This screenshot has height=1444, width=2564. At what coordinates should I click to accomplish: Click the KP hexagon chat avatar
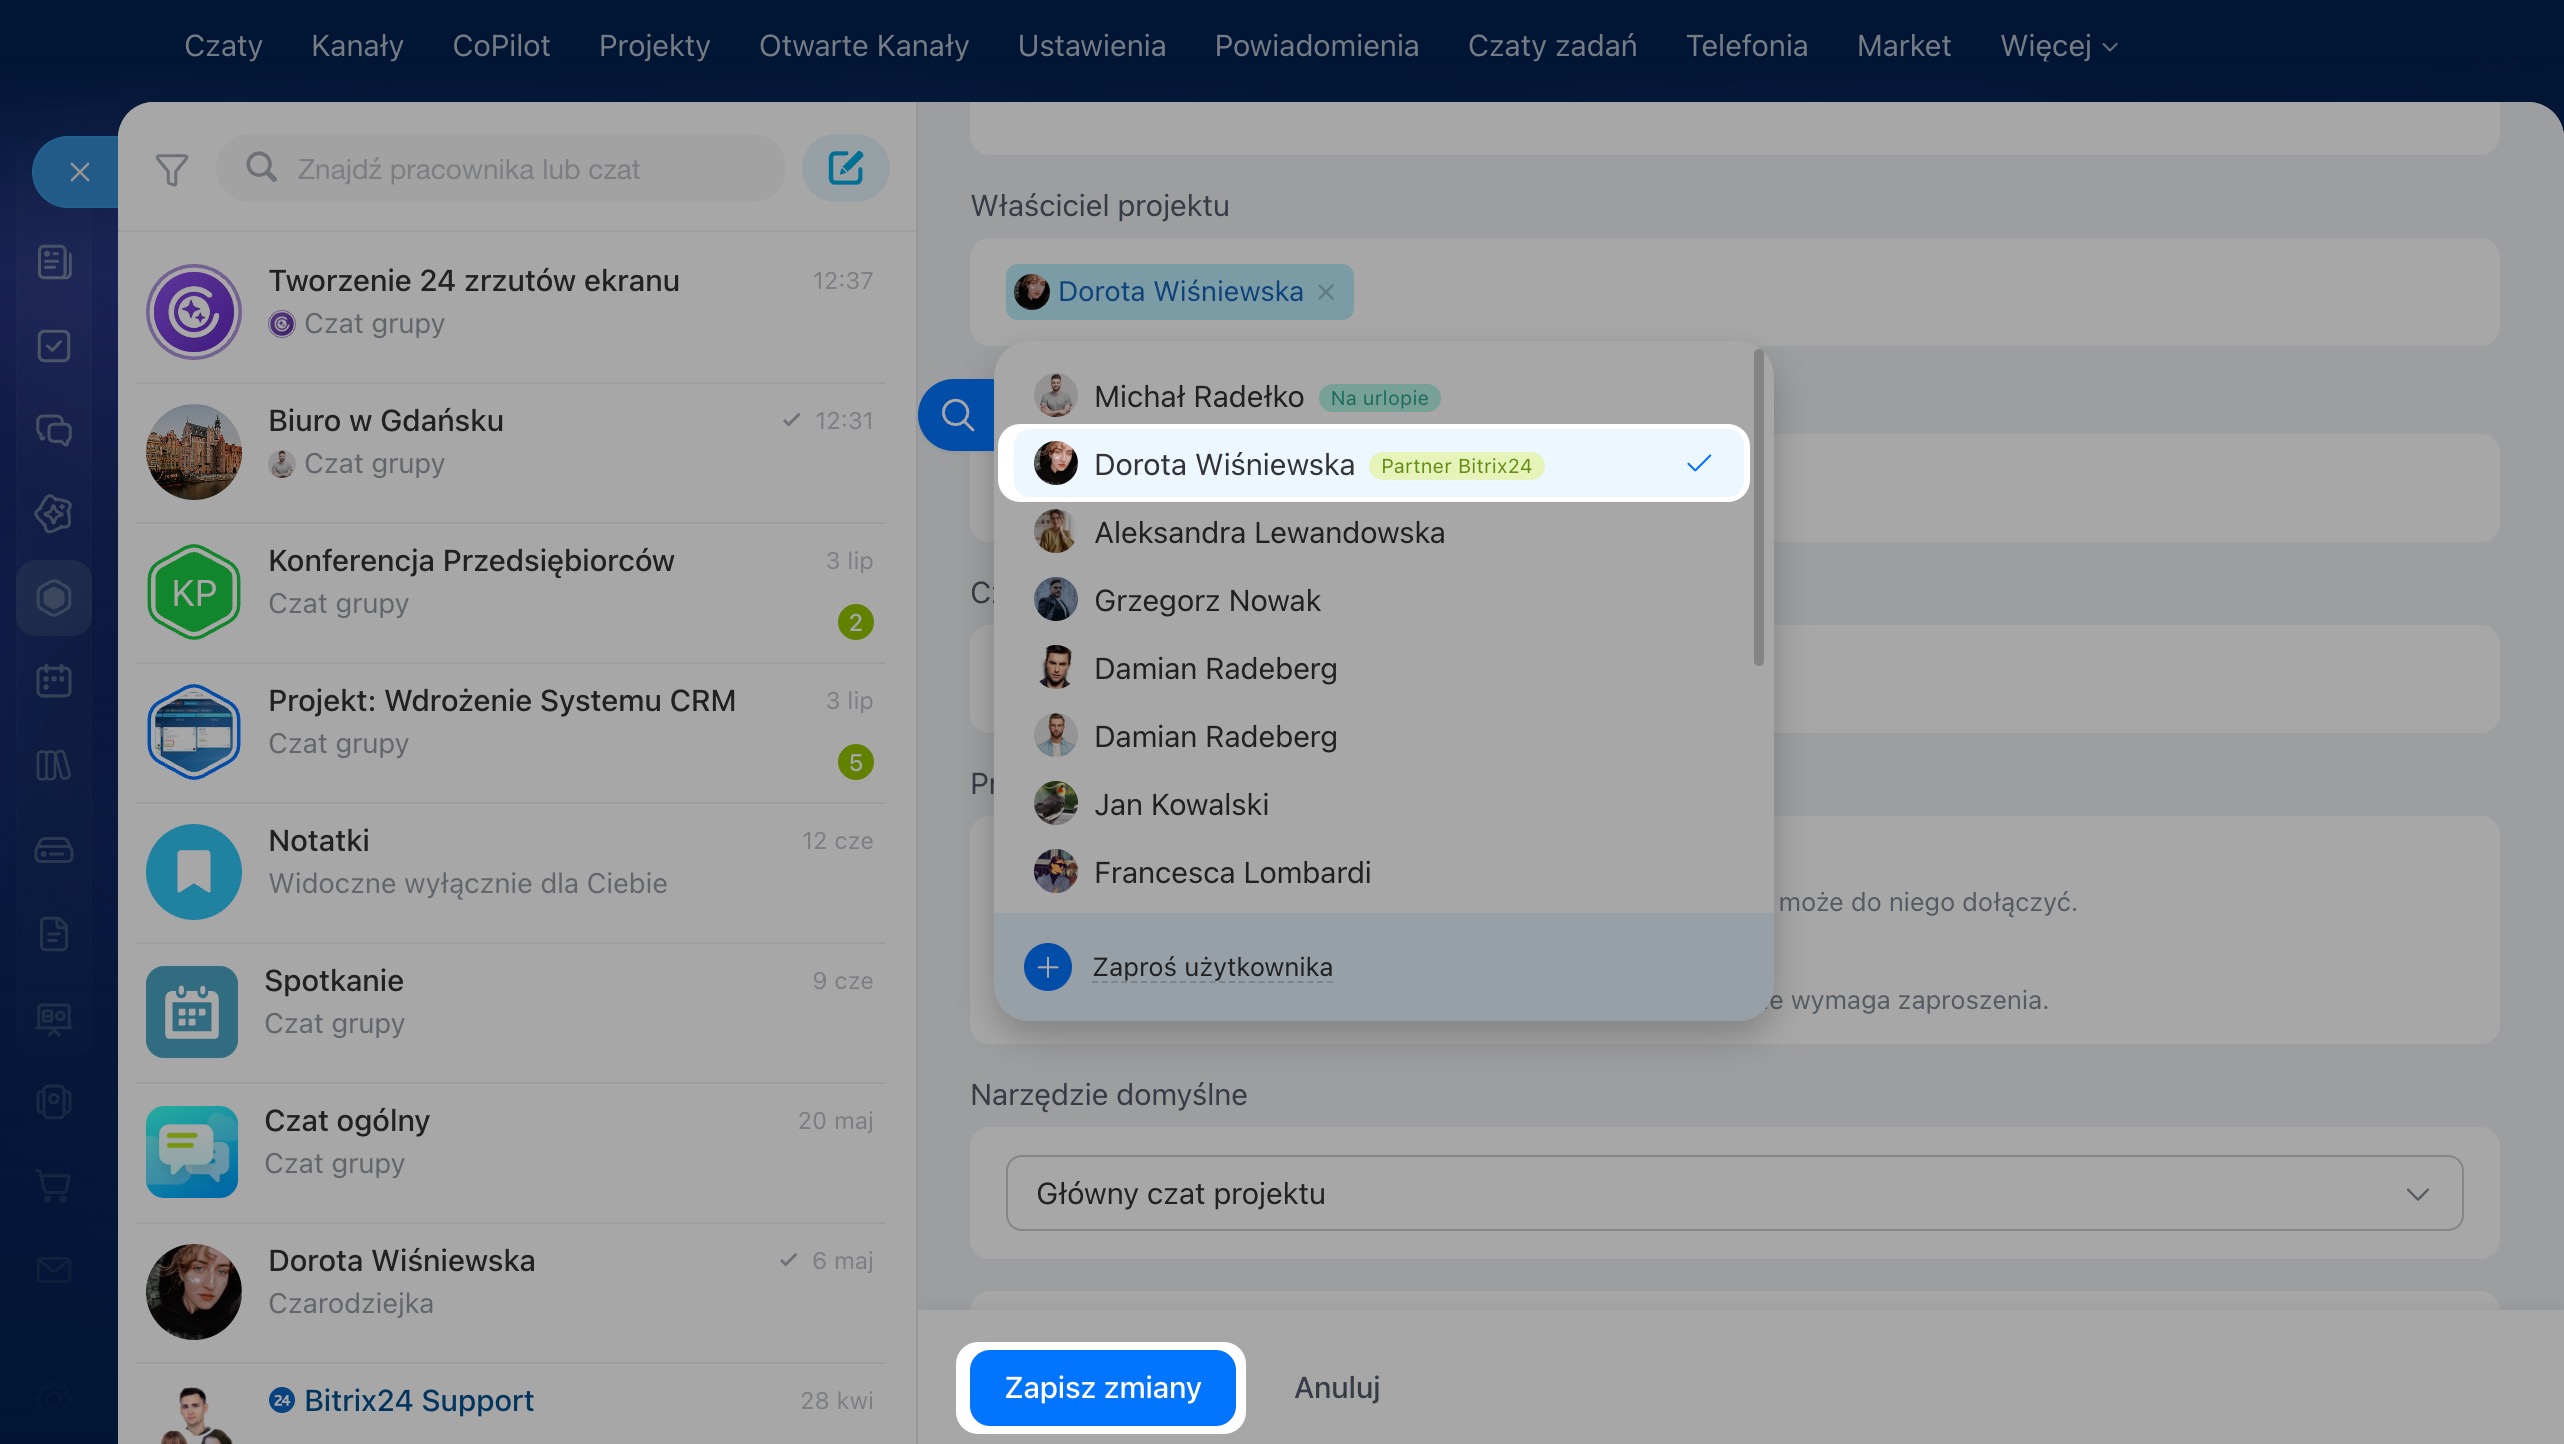194,592
